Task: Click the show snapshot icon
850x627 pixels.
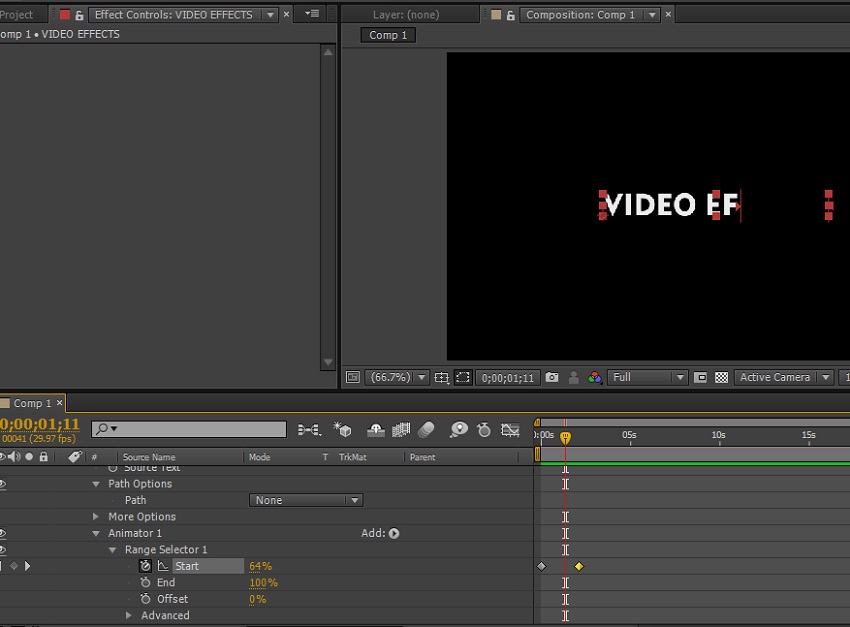Action: point(574,378)
